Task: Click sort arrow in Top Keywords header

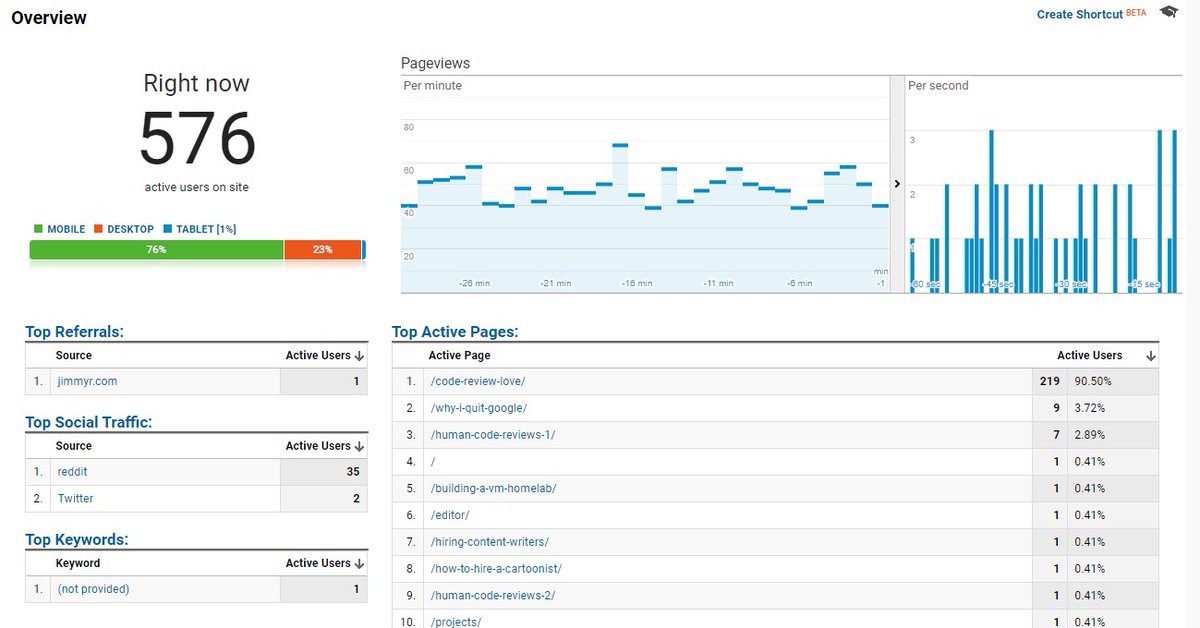Action: click(360, 562)
